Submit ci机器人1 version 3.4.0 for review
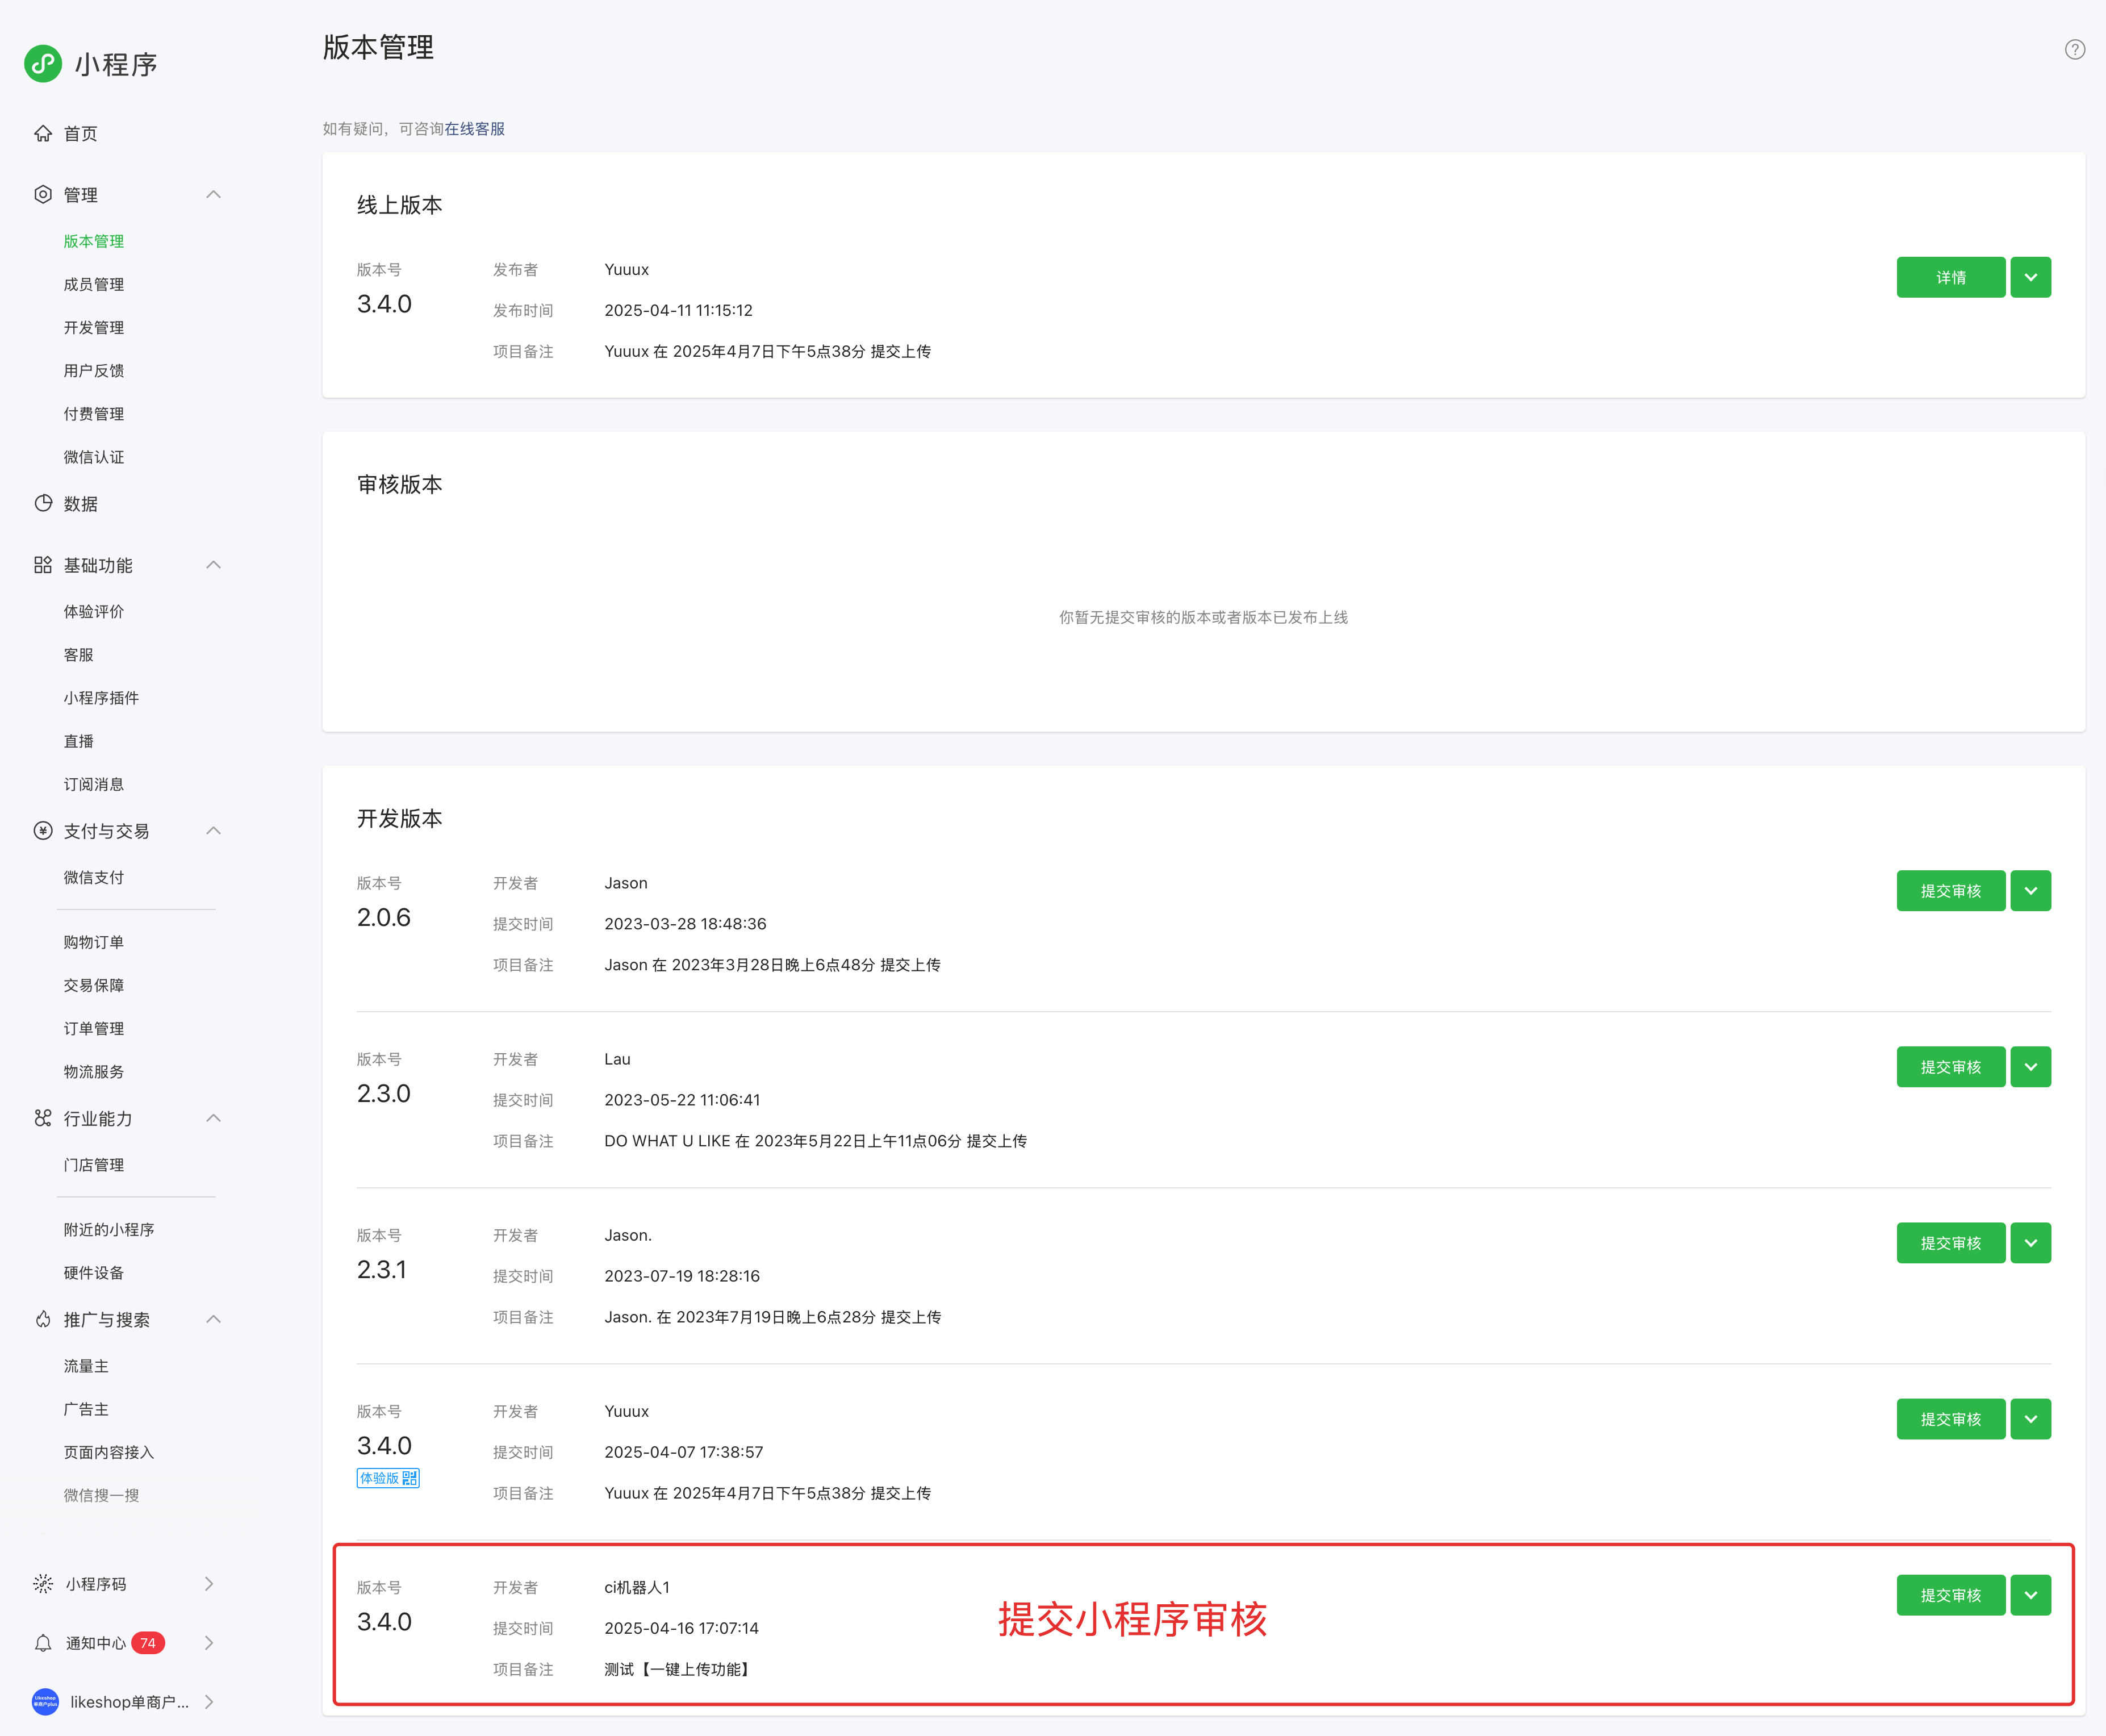The width and height of the screenshot is (2106, 1736). pos(1950,1594)
